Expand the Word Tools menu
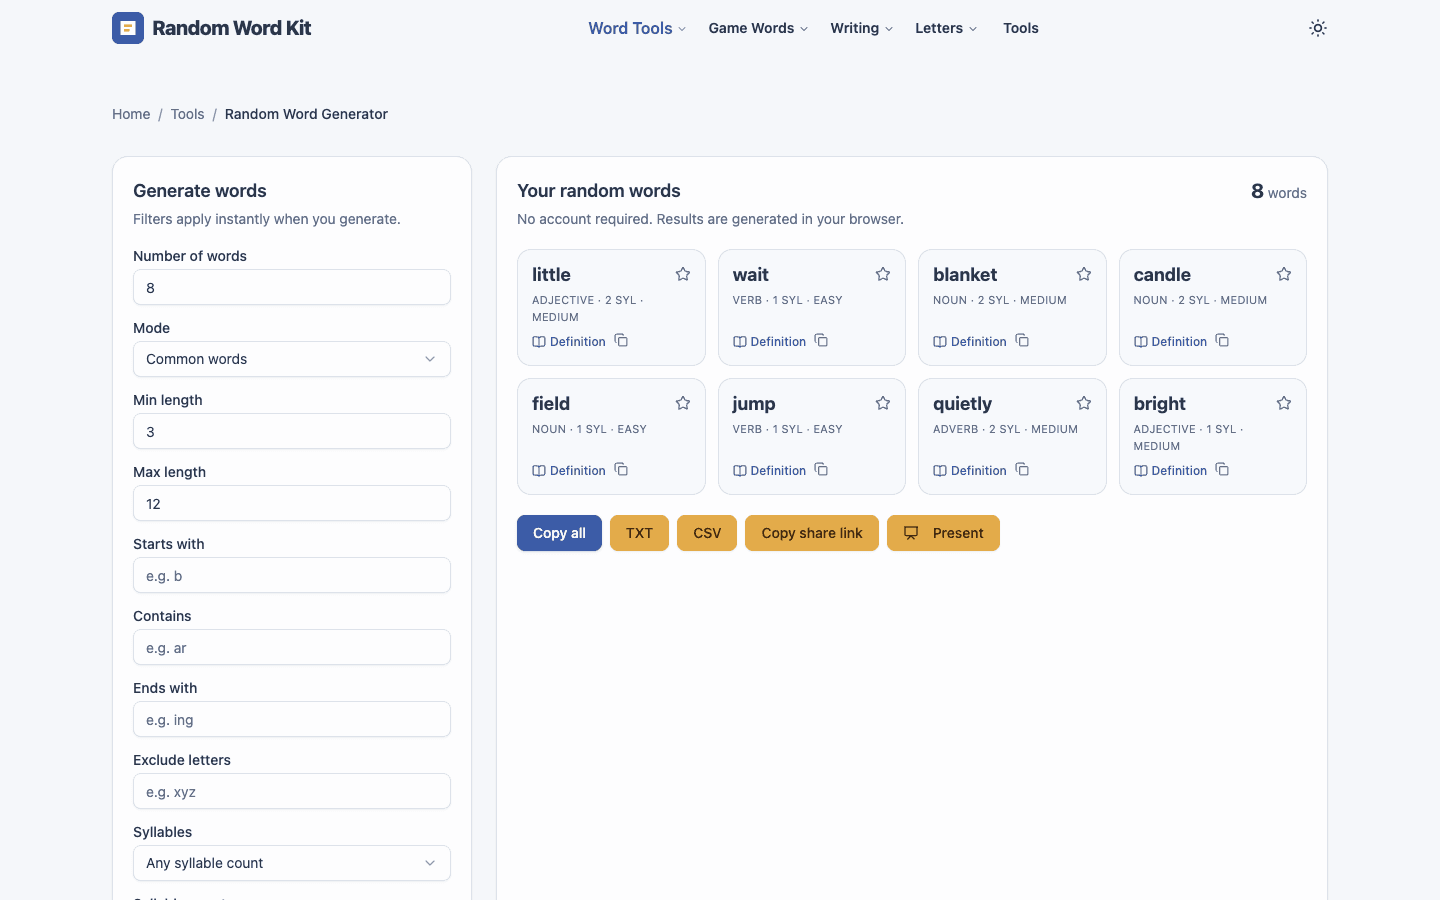This screenshot has height=900, width=1440. 637,28
